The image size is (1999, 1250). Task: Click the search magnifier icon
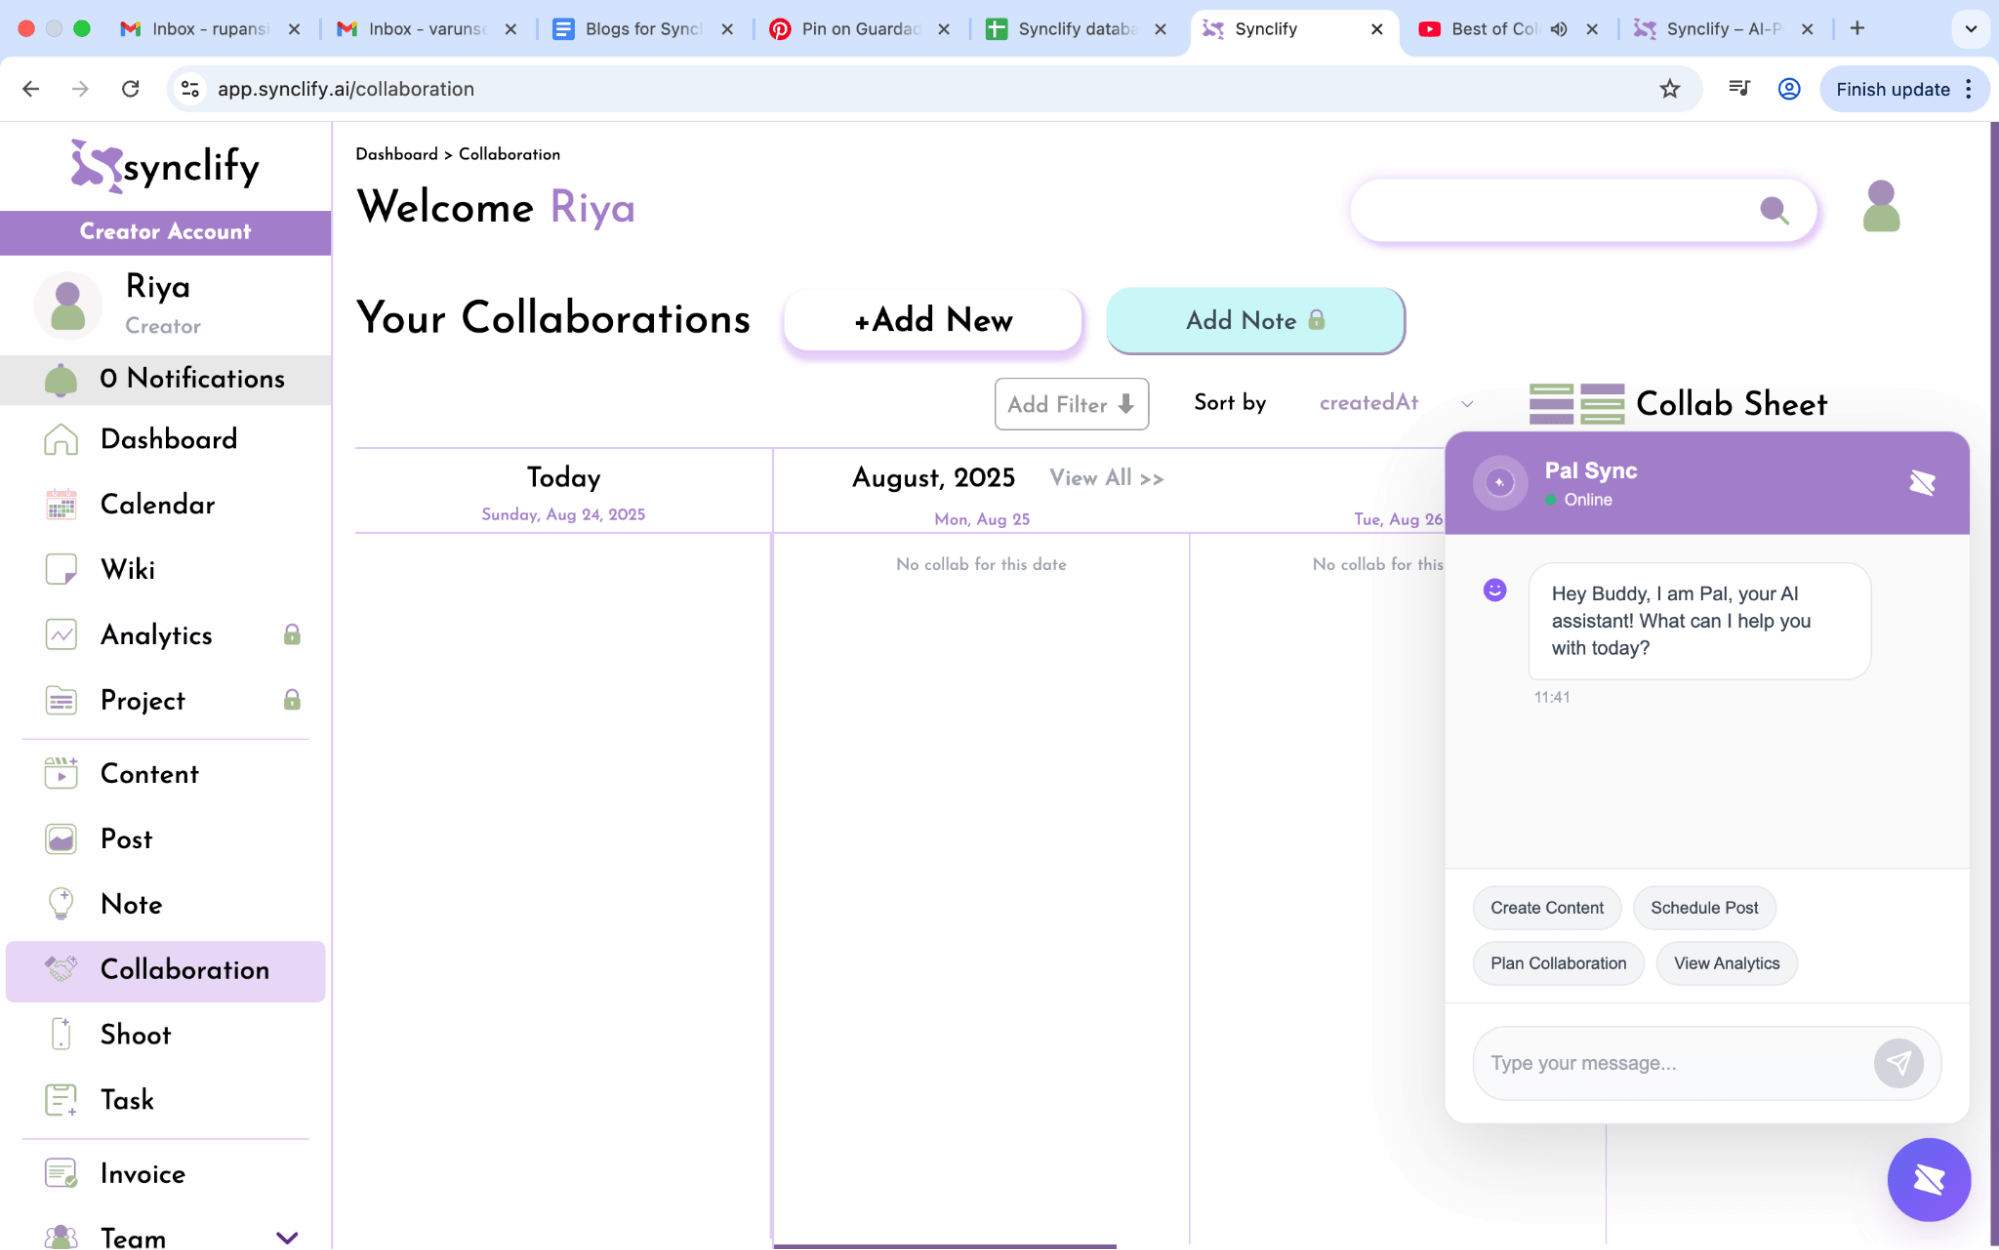[1774, 210]
